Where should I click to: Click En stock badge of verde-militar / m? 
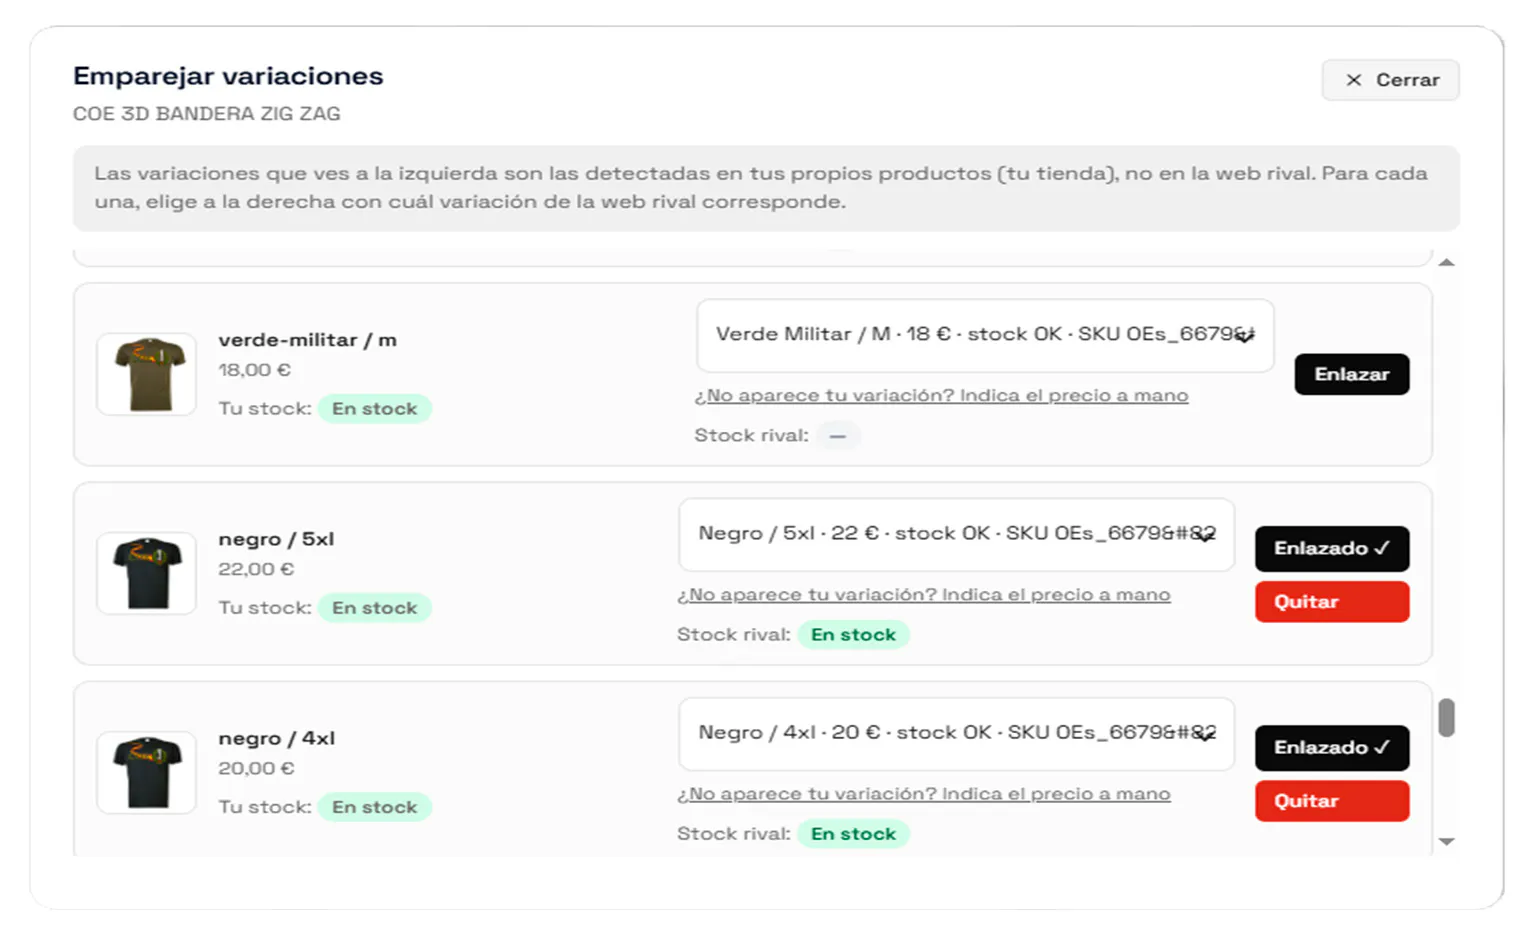[375, 409]
